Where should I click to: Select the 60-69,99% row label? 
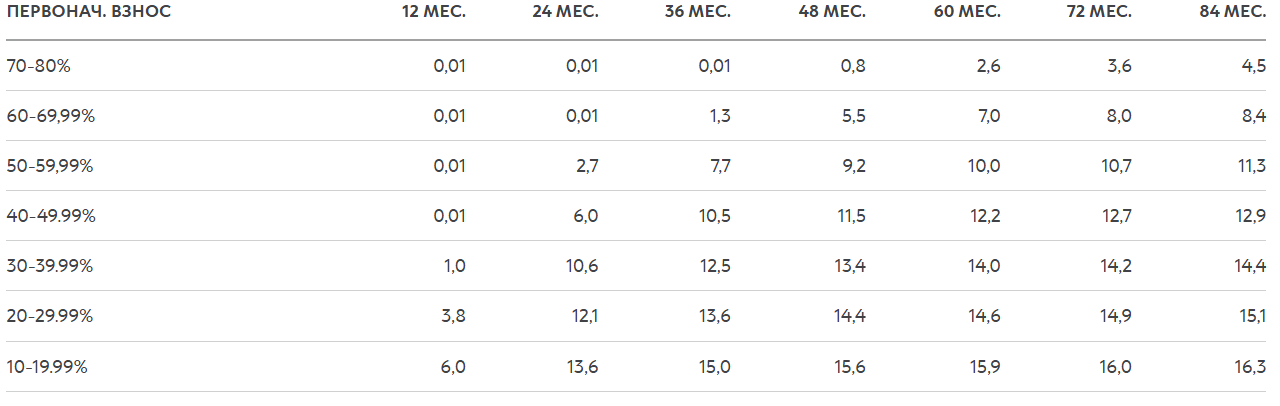click(x=50, y=116)
